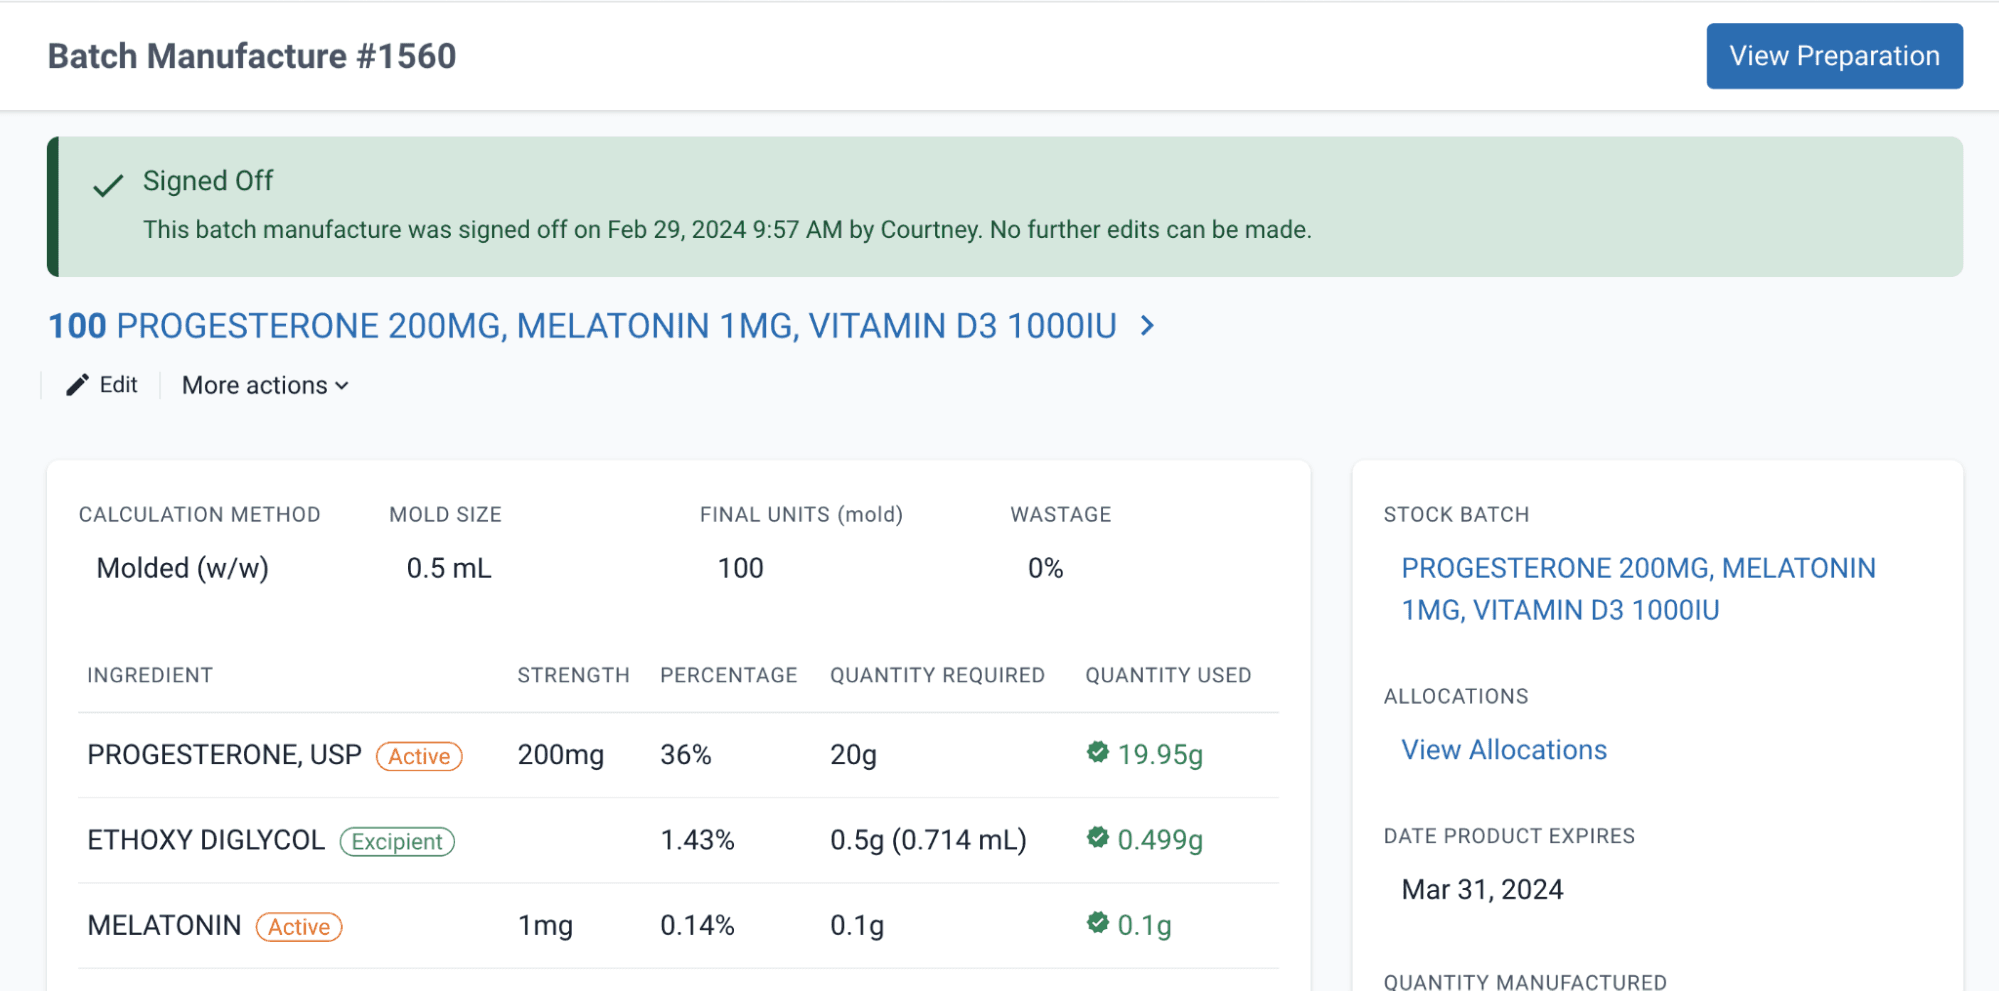
Task: Click verified badge icon beside 0.499g
Action: tap(1098, 837)
